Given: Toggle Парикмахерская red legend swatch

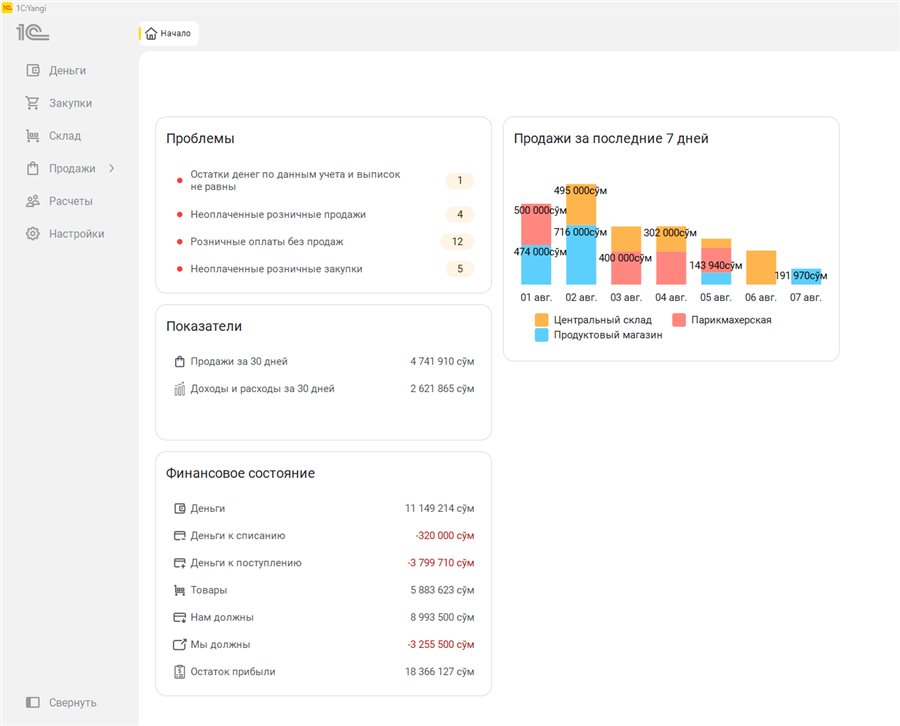Looking at the screenshot, I should point(679,320).
